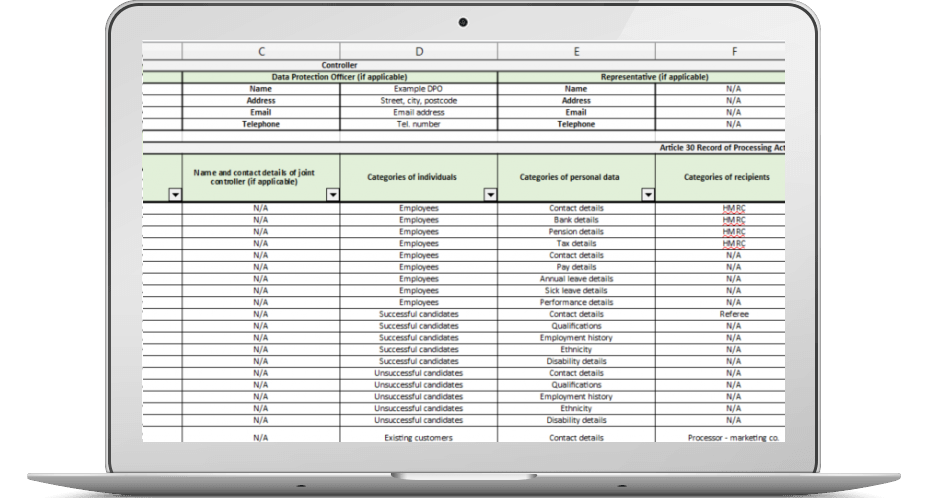Select the Annual leave details cell
The image size is (926, 498).
click(576, 279)
